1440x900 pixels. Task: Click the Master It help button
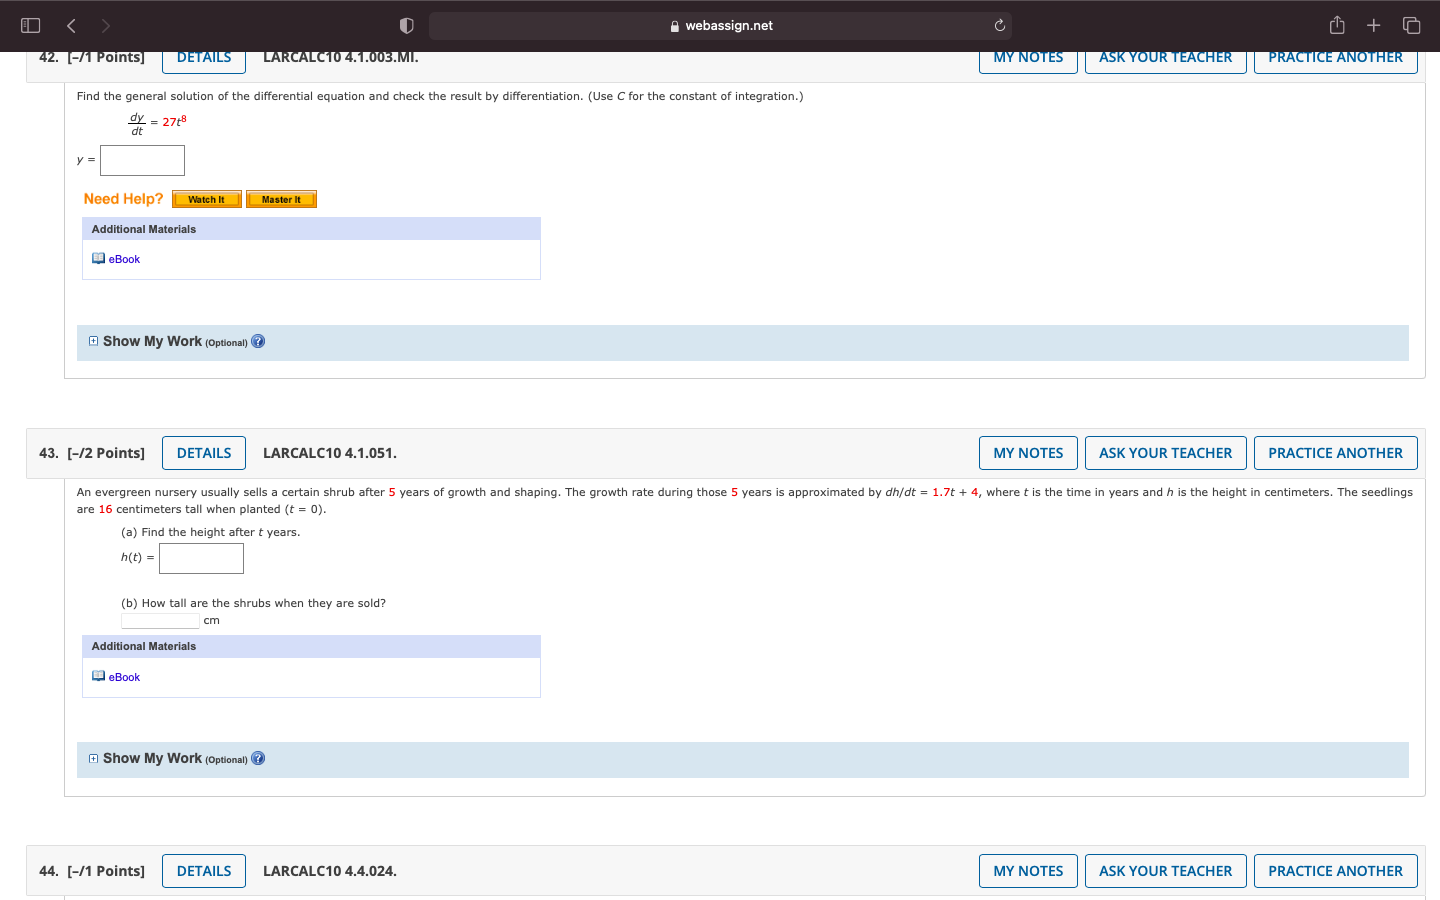281,198
